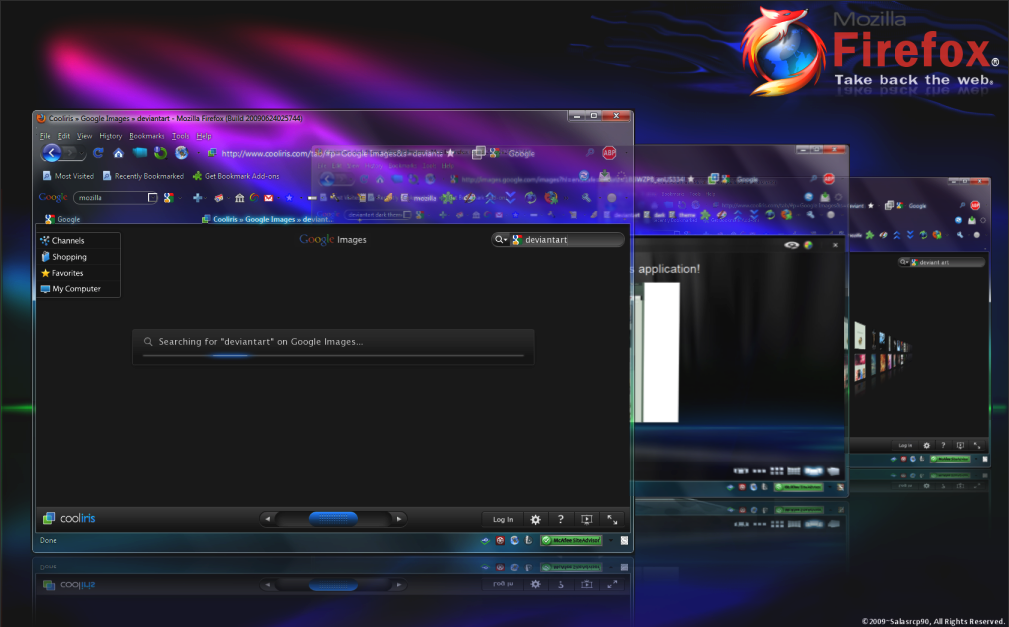Open the Google search engine selector icon
Screen dimensions: 1009x627
(x=495, y=153)
